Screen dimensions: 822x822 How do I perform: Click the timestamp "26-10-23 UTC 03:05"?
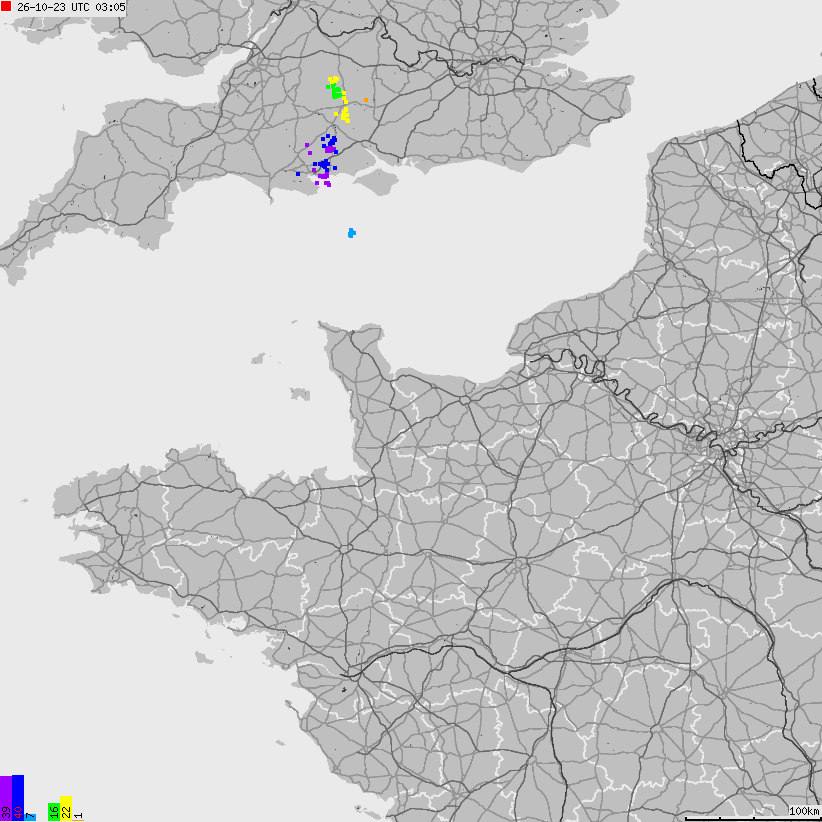click(x=71, y=7)
